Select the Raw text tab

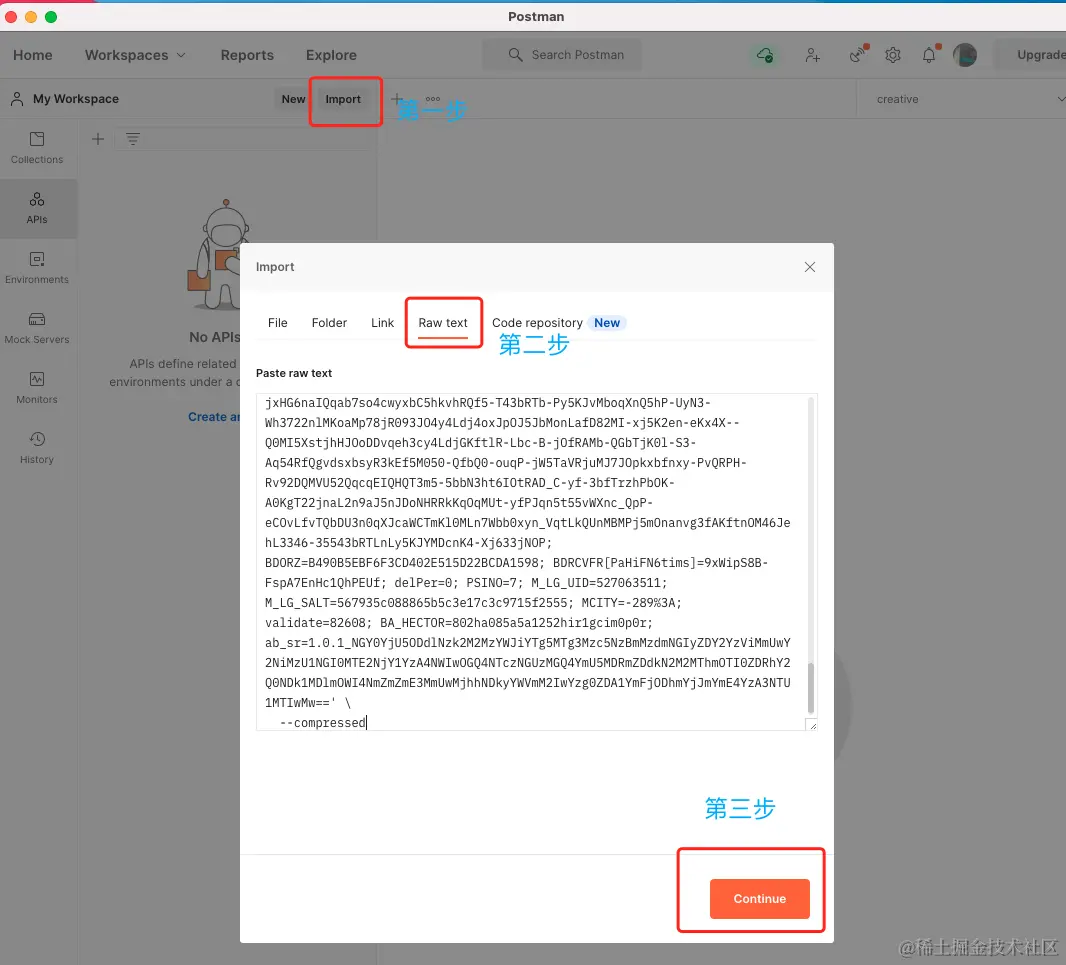(443, 322)
